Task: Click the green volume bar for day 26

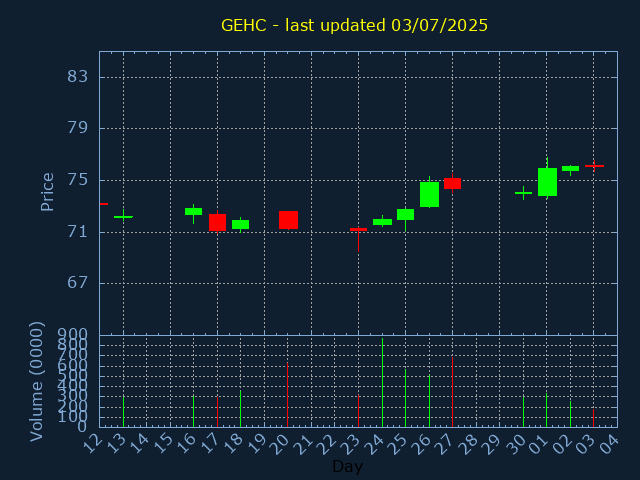Action: (429, 401)
